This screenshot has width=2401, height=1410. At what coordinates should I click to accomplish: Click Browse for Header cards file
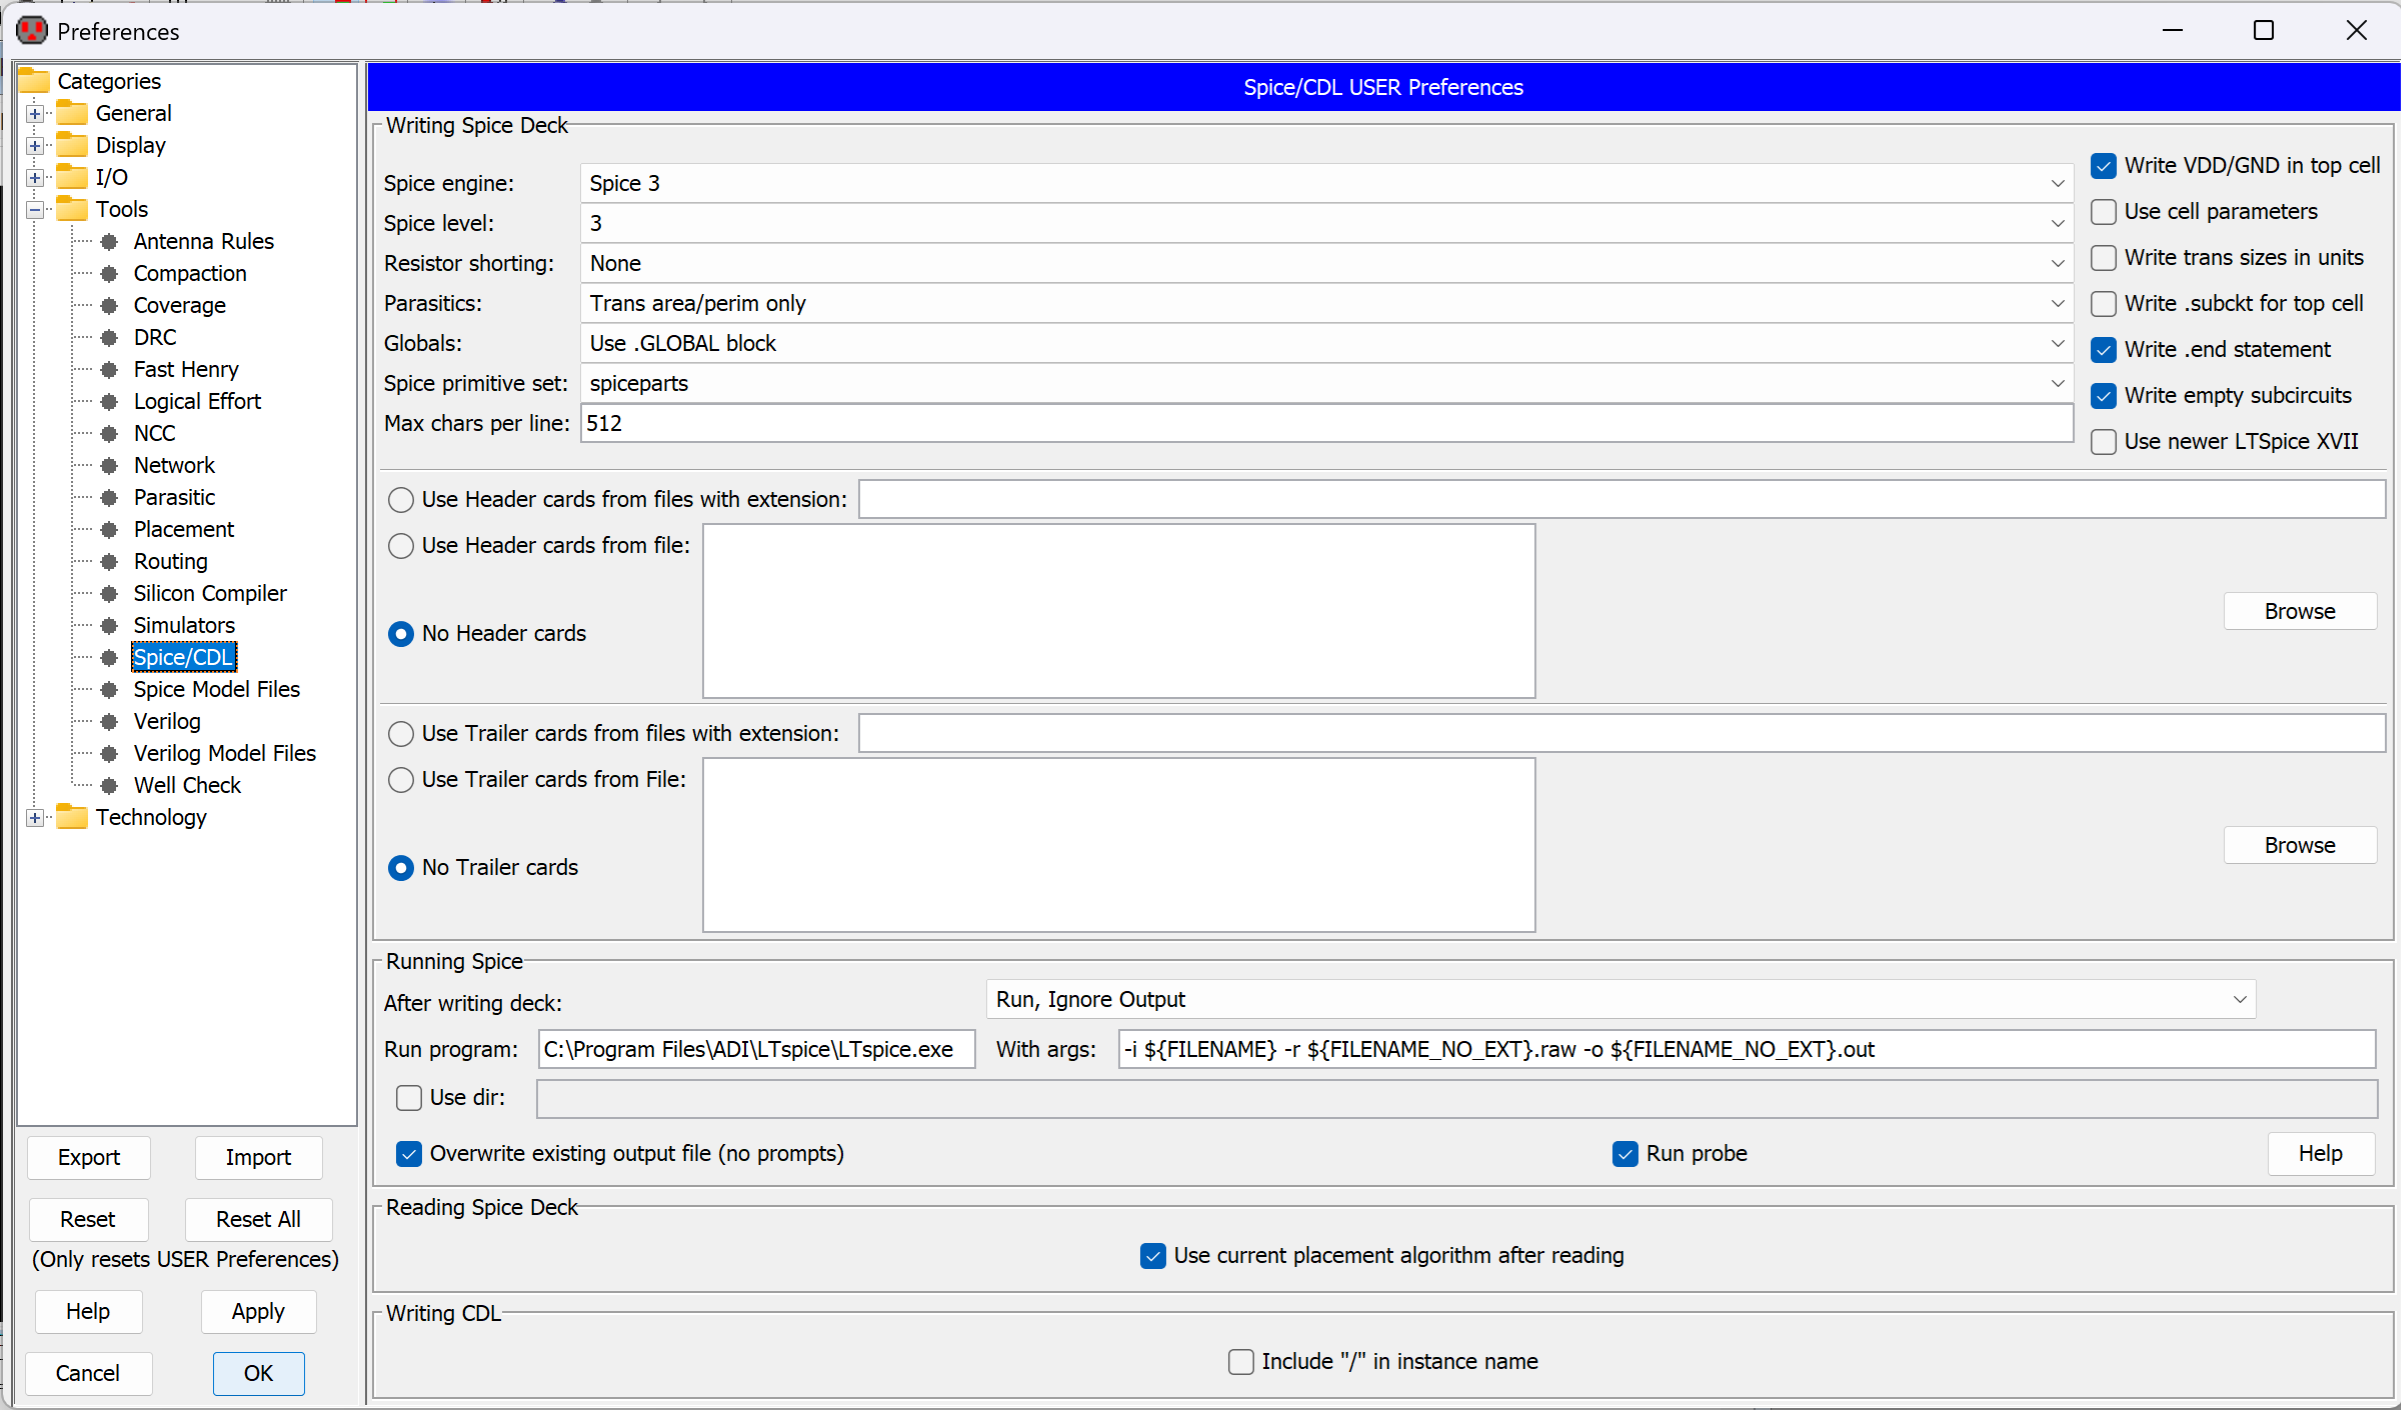click(2300, 611)
